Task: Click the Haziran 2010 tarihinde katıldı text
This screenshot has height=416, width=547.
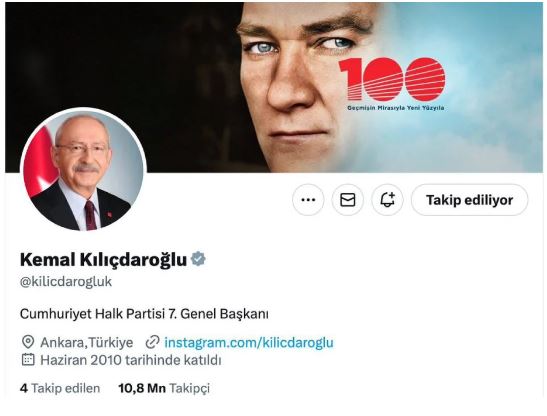Action: [131, 360]
